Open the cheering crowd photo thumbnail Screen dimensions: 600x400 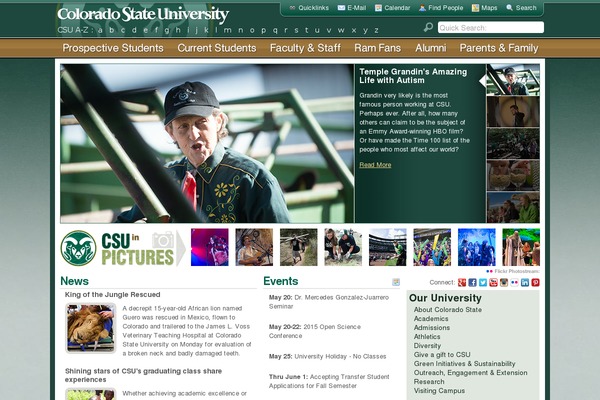tap(432, 247)
